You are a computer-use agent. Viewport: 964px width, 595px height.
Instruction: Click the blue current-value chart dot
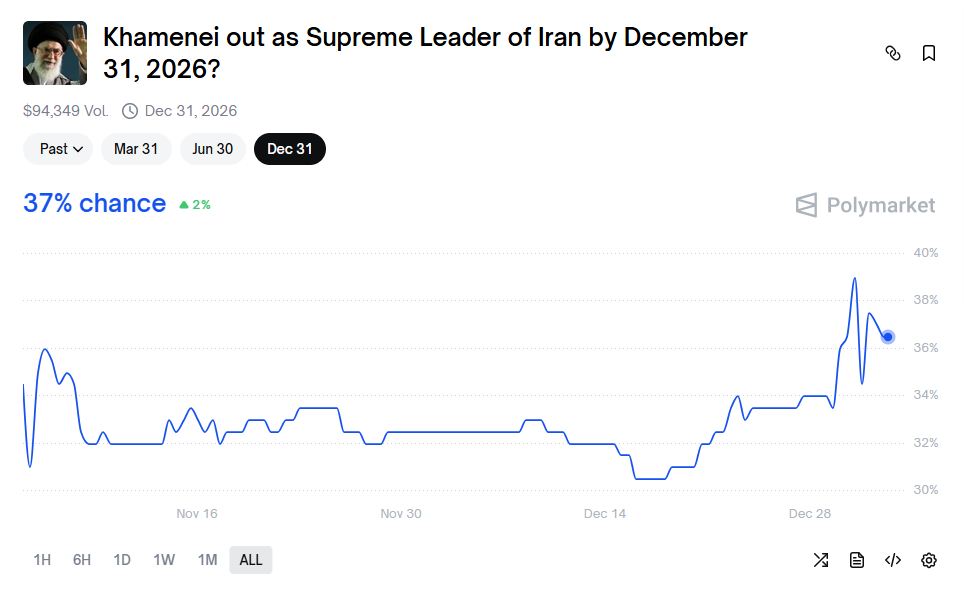click(x=888, y=337)
